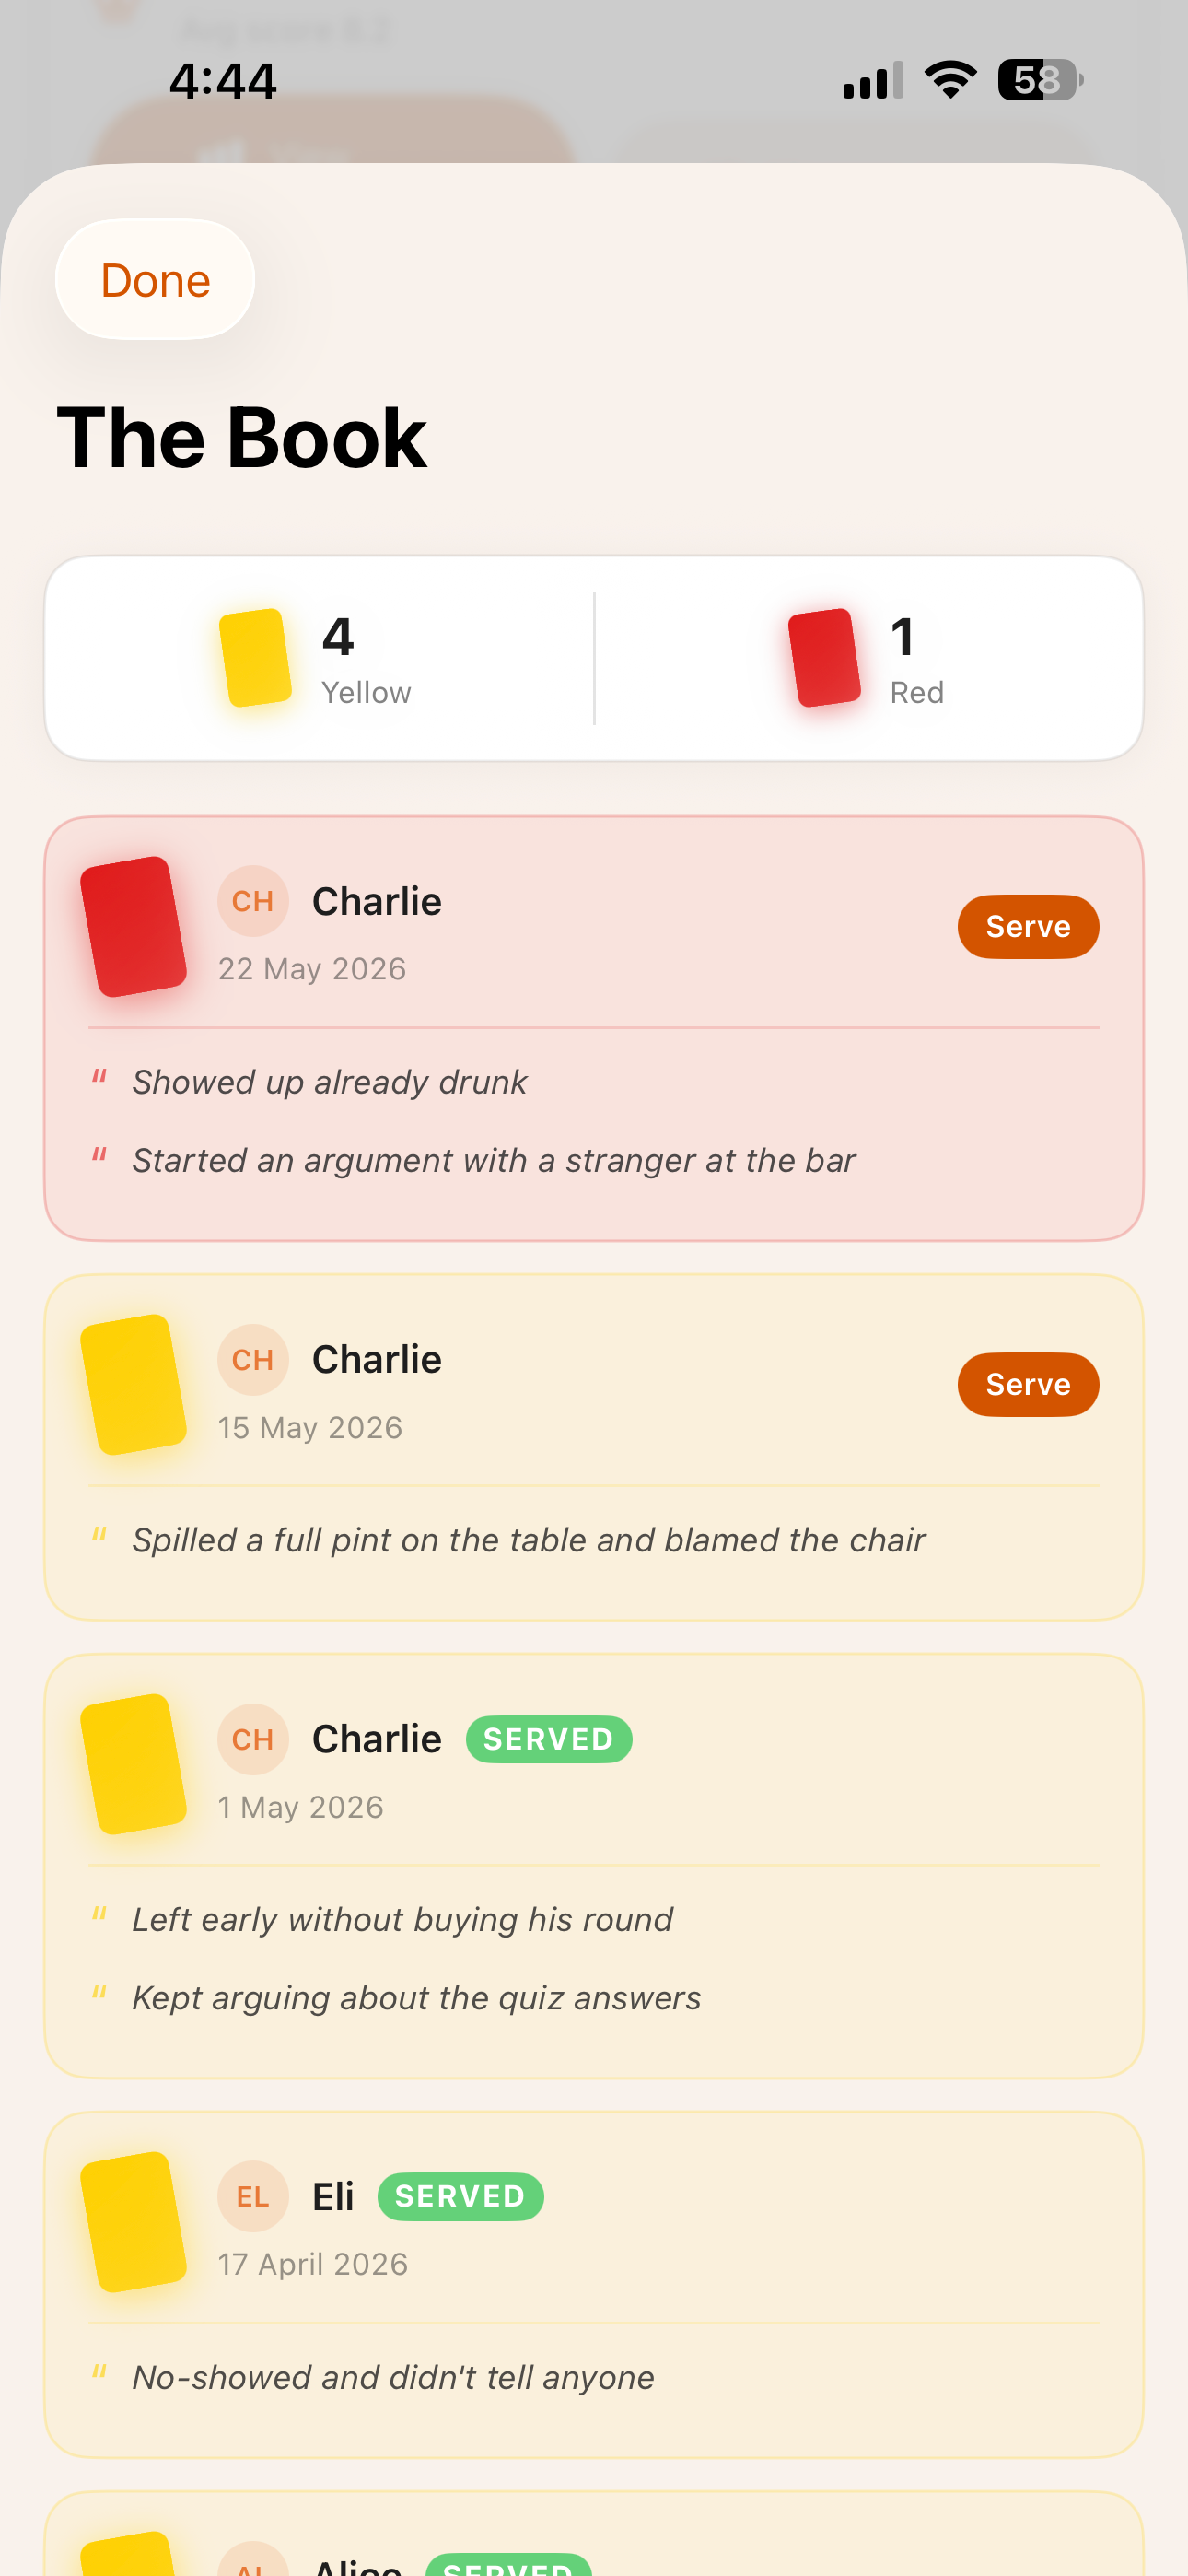Tap SERVED badge next to Eli
This screenshot has width=1188, height=2576.
[460, 2197]
